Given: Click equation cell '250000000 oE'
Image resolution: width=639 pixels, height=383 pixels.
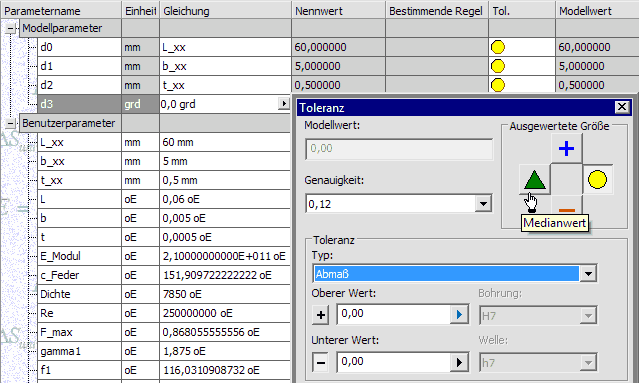Looking at the screenshot, I should point(225,313).
